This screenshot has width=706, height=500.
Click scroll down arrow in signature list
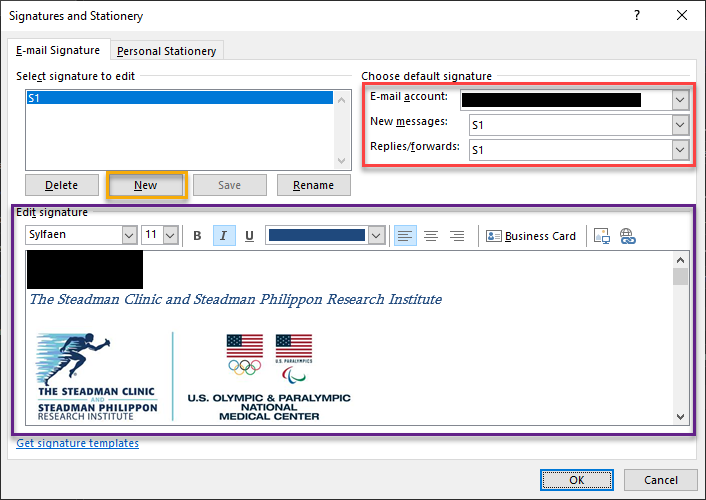point(342,161)
